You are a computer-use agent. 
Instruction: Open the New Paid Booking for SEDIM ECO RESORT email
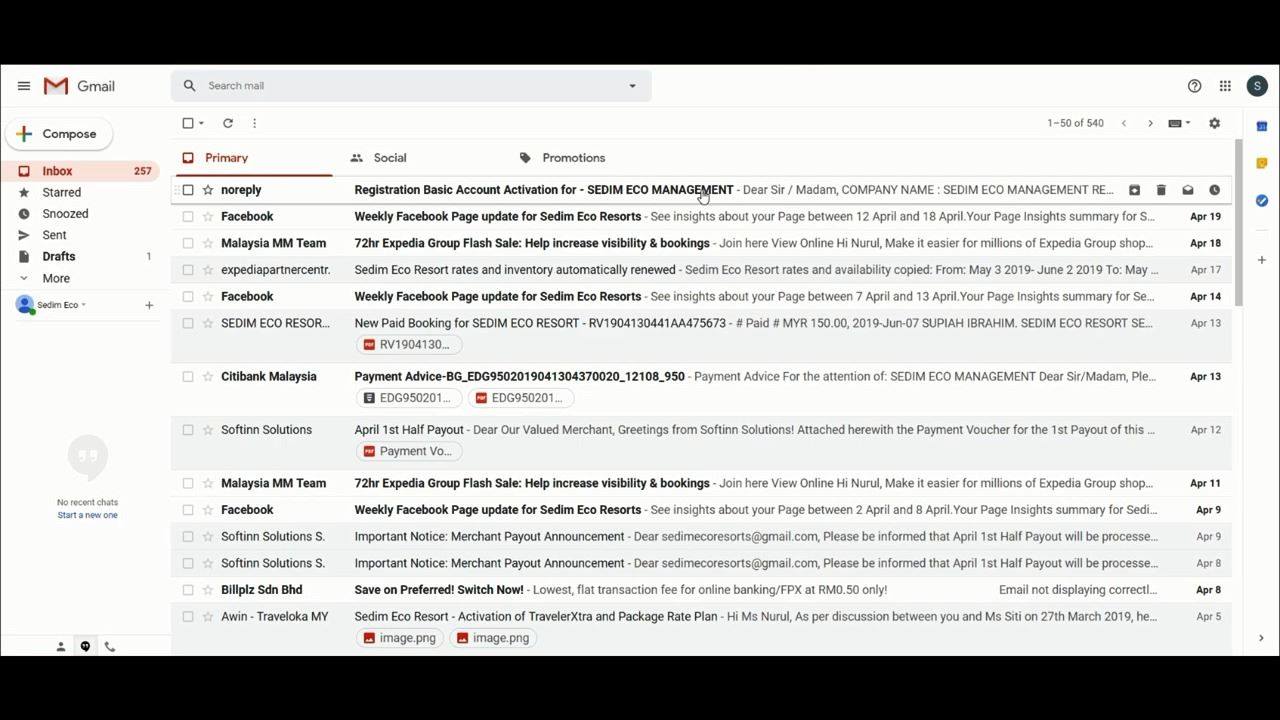click(x=701, y=336)
